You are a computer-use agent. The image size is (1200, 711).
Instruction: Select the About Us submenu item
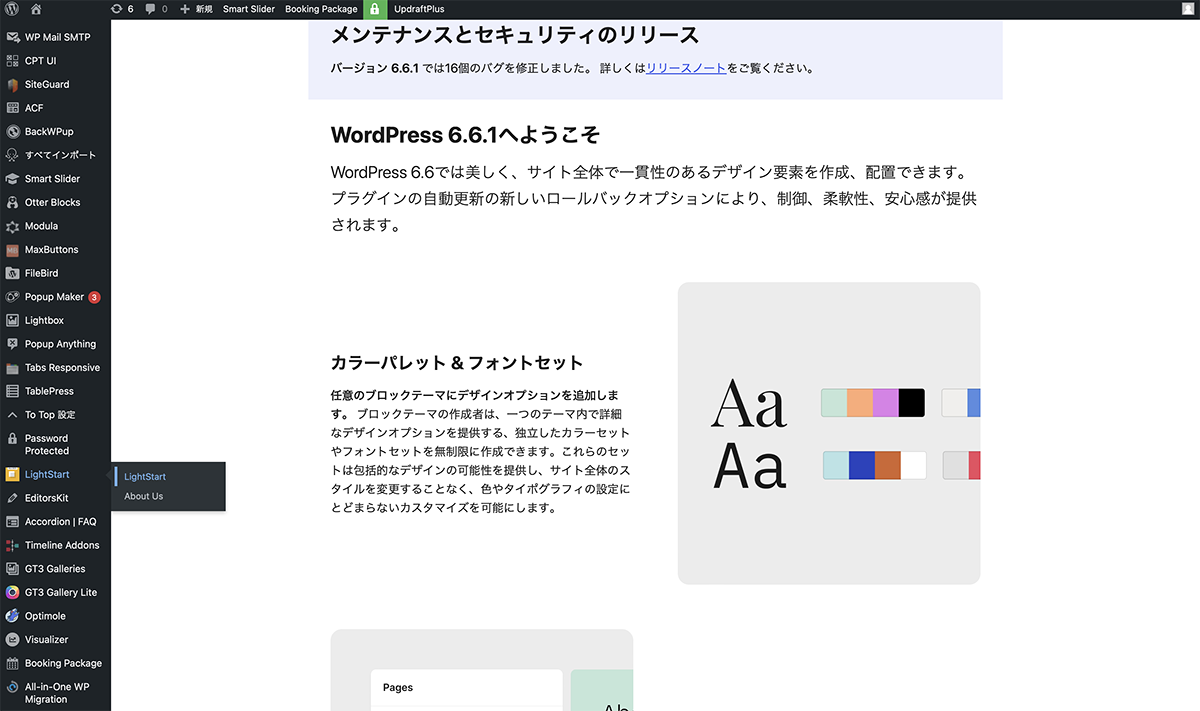[143, 497]
